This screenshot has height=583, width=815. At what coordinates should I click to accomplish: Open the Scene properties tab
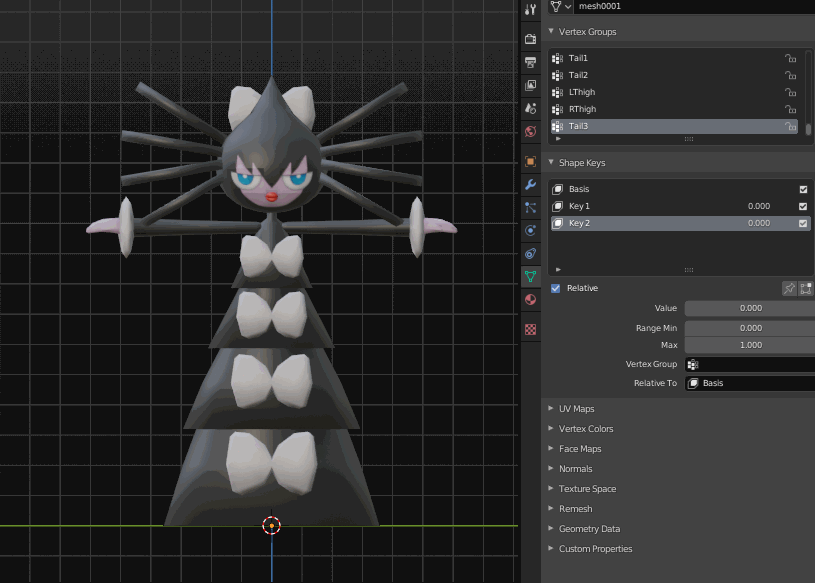click(x=530, y=108)
